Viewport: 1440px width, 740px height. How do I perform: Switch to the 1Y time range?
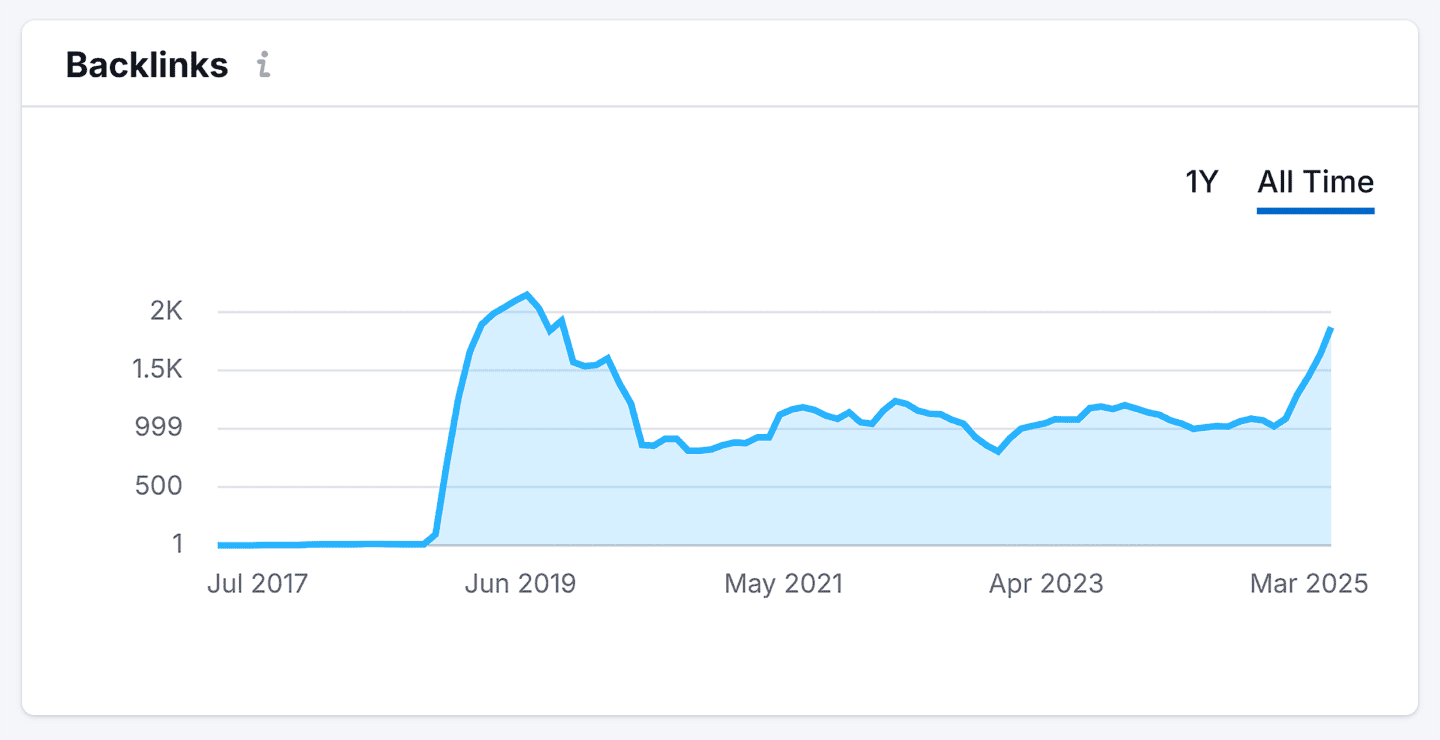click(x=1201, y=182)
